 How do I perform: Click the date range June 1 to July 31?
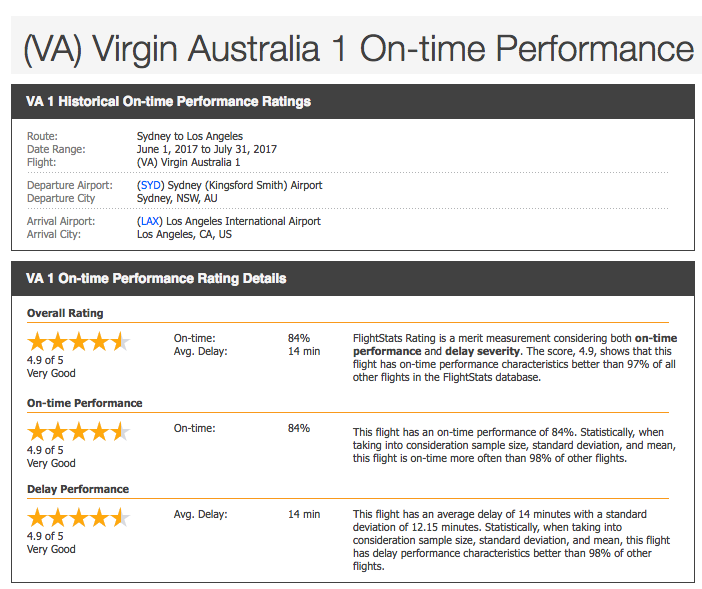[207, 149]
